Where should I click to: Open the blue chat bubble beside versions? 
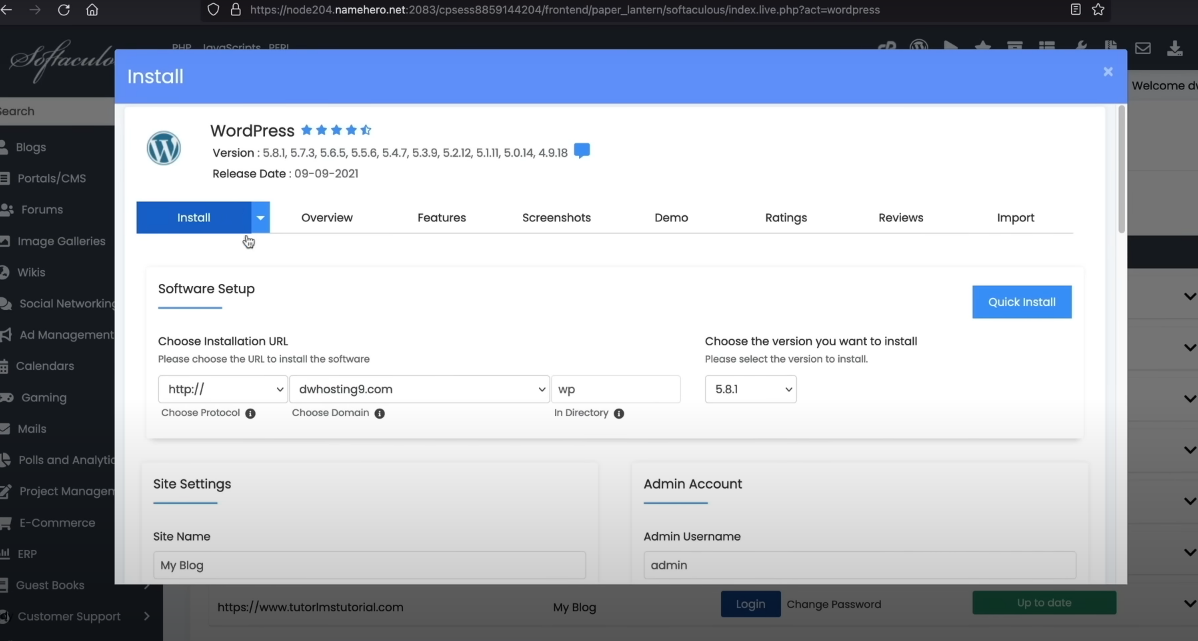coord(581,151)
